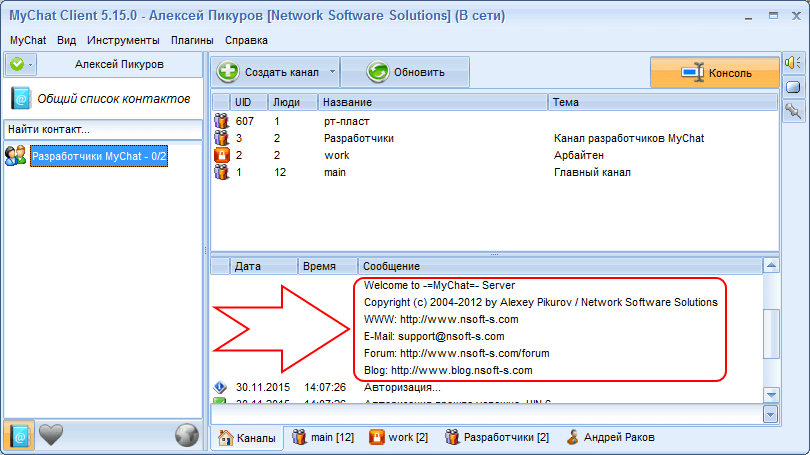Open the message input dropdown arrow at bottom right
The width and height of the screenshot is (810, 455).
[x=771, y=413]
